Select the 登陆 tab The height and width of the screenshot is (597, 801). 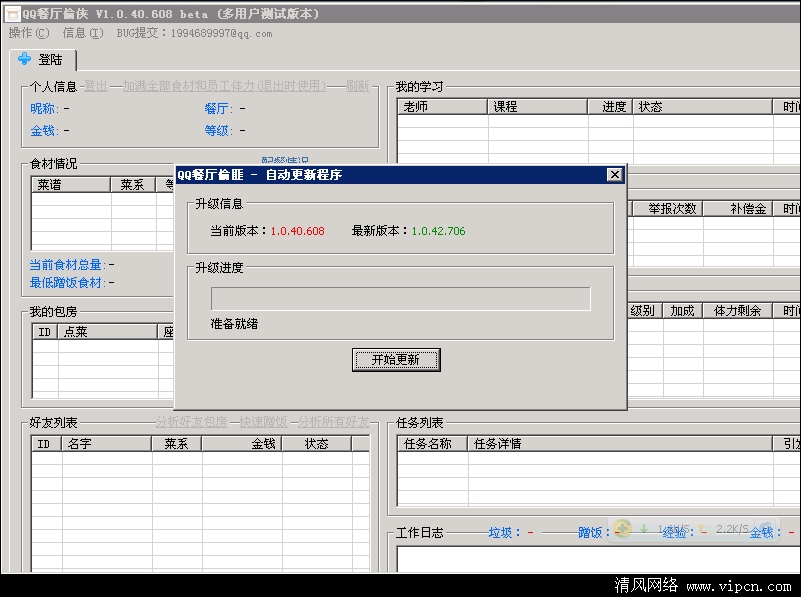(x=43, y=60)
